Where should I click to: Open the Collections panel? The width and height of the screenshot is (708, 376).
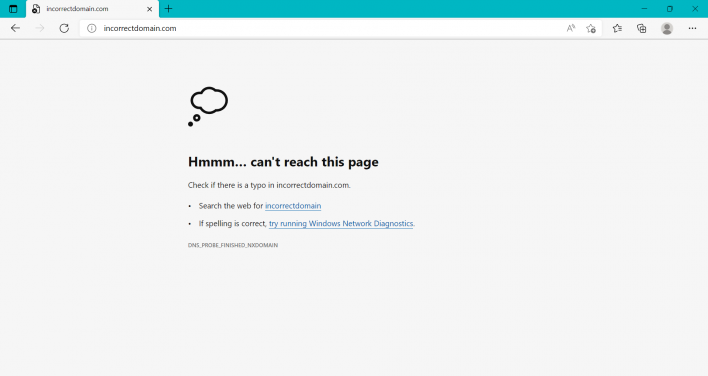(642, 28)
